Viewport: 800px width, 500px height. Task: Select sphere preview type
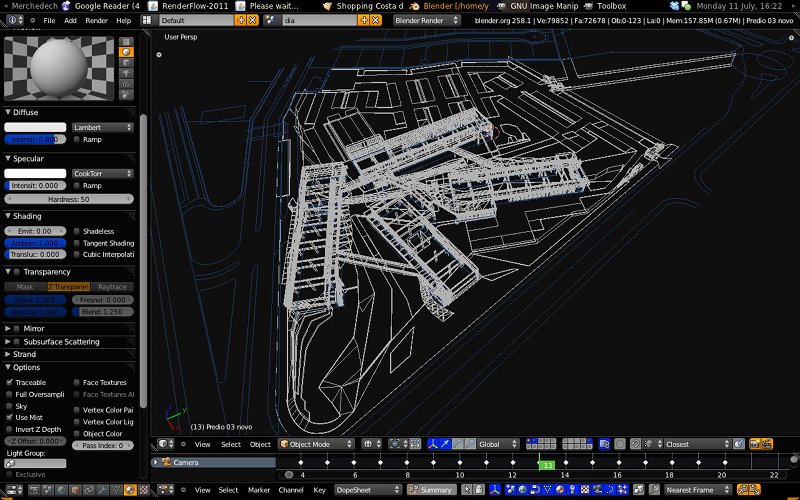click(x=126, y=52)
